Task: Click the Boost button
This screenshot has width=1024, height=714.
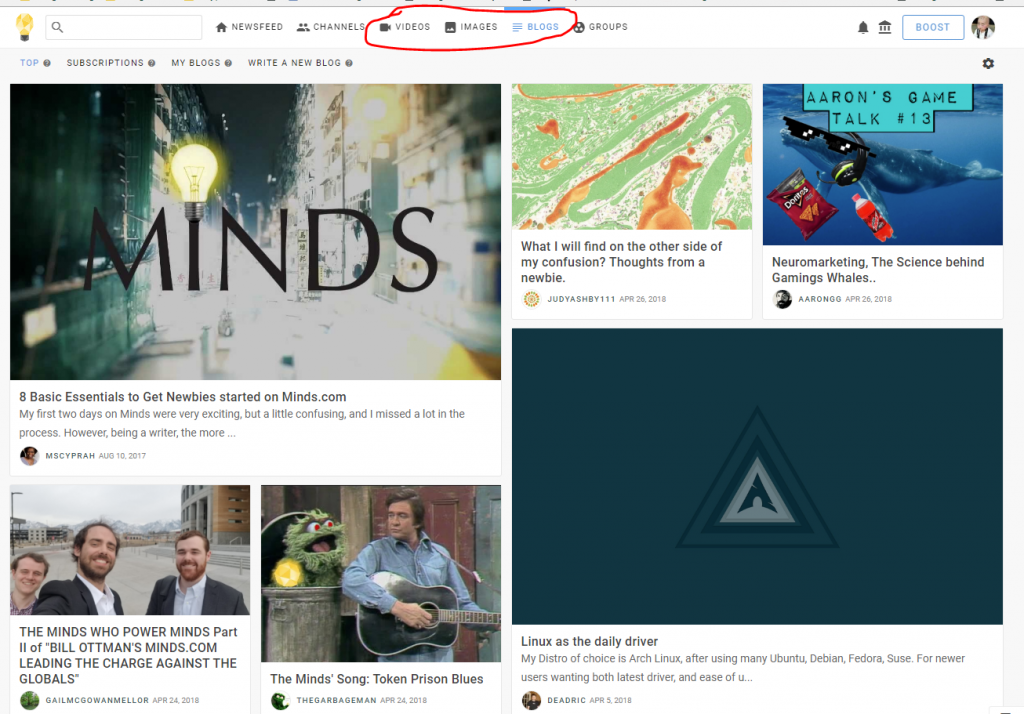Action: (x=933, y=27)
